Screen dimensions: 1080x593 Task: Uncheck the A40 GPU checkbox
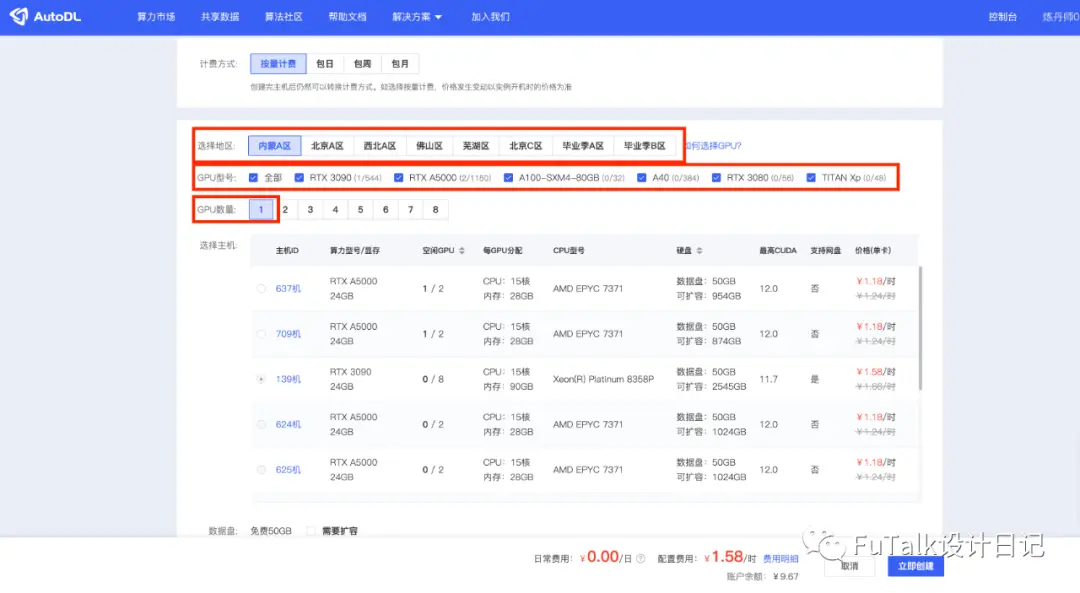[641, 178]
